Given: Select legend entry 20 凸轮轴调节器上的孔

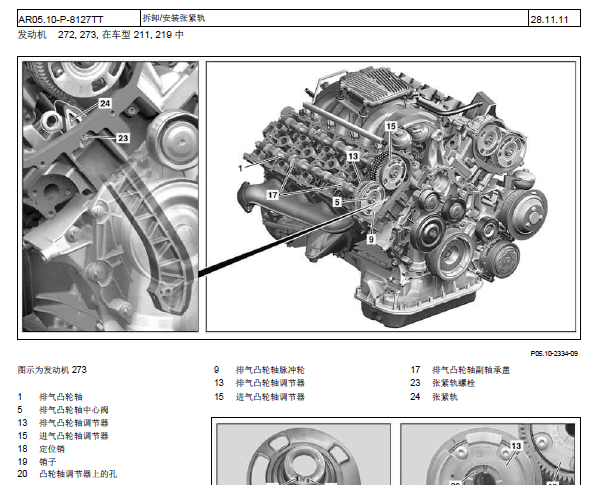Looking at the screenshot, I should click(67, 474).
